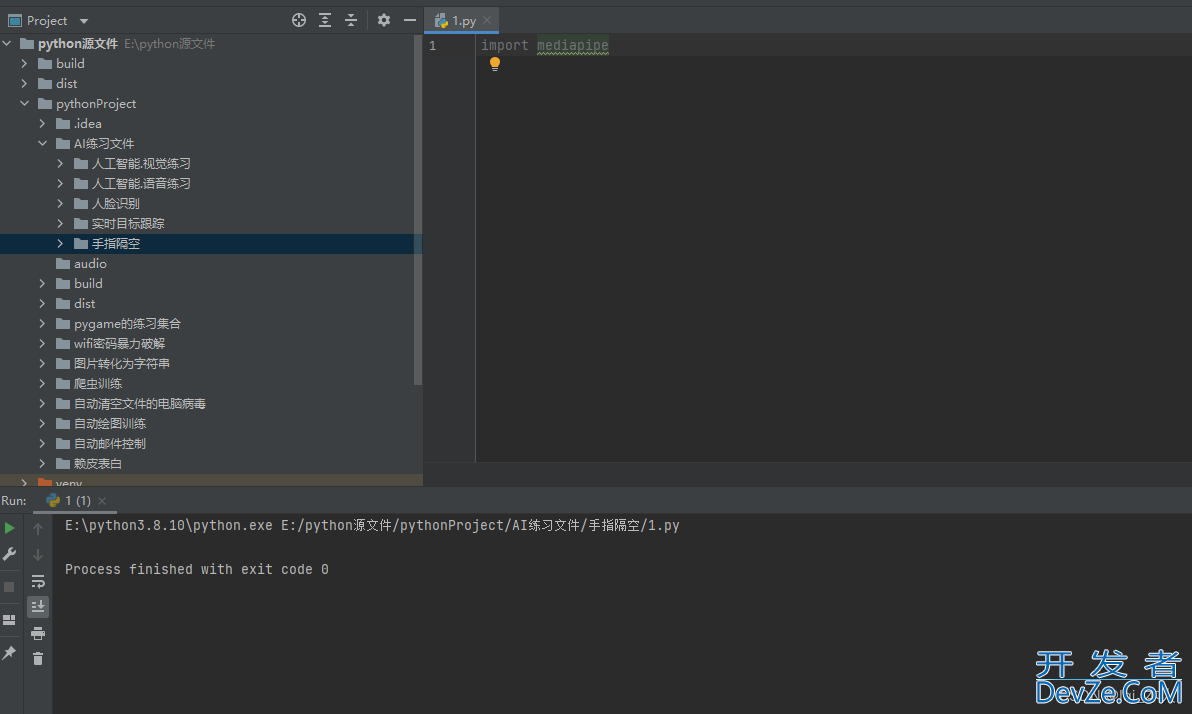This screenshot has height=714, width=1192.
Task: Select the 人脸识别 folder name
Action: point(116,204)
